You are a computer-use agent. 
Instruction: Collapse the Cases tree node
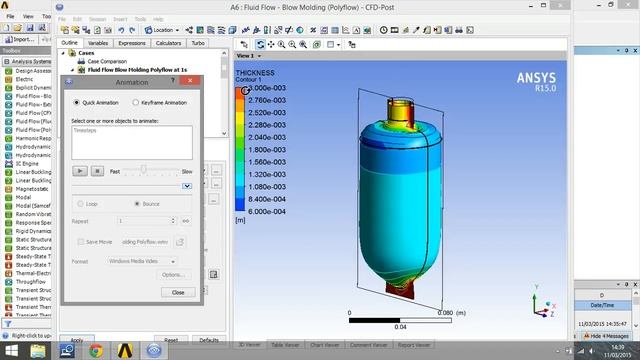click(63, 53)
